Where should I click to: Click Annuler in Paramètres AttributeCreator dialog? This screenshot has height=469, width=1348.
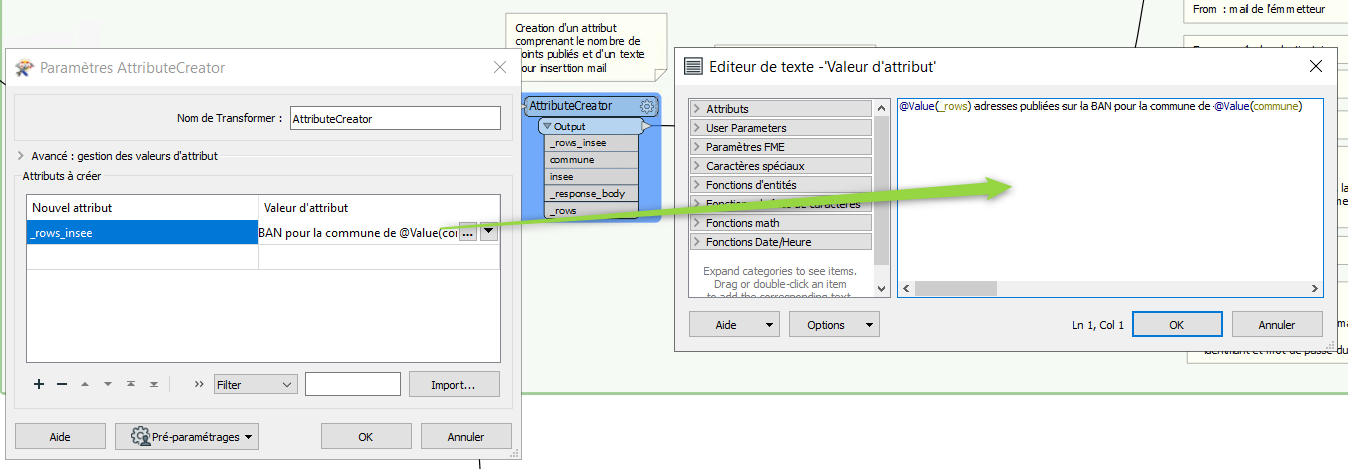click(466, 437)
